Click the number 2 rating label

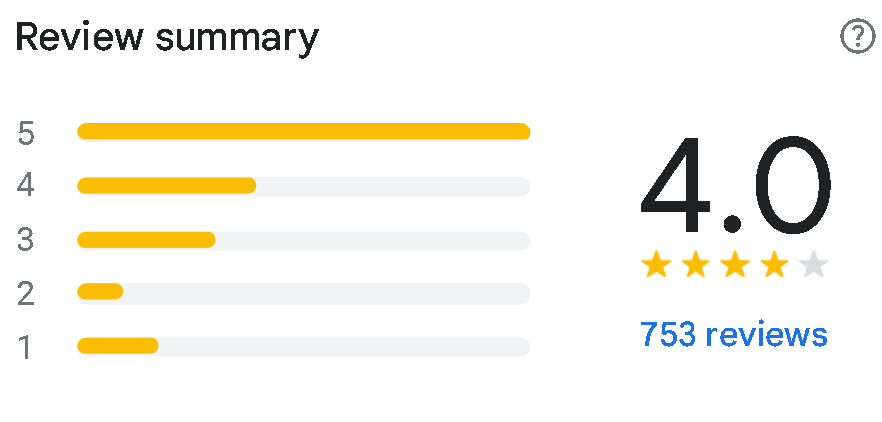[27, 293]
